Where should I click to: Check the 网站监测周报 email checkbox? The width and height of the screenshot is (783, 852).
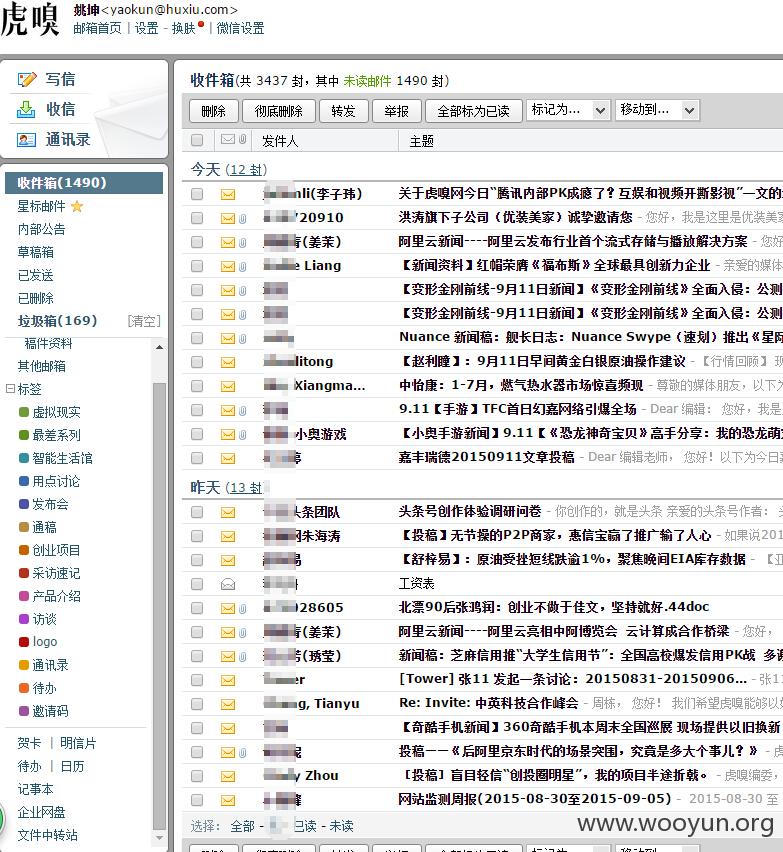pyautogui.click(x=197, y=800)
